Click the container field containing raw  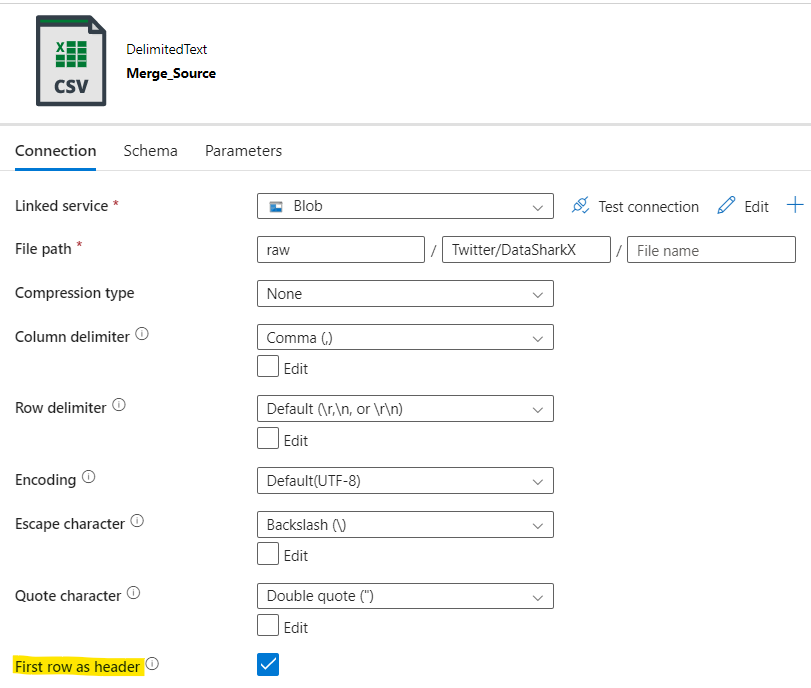click(341, 250)
